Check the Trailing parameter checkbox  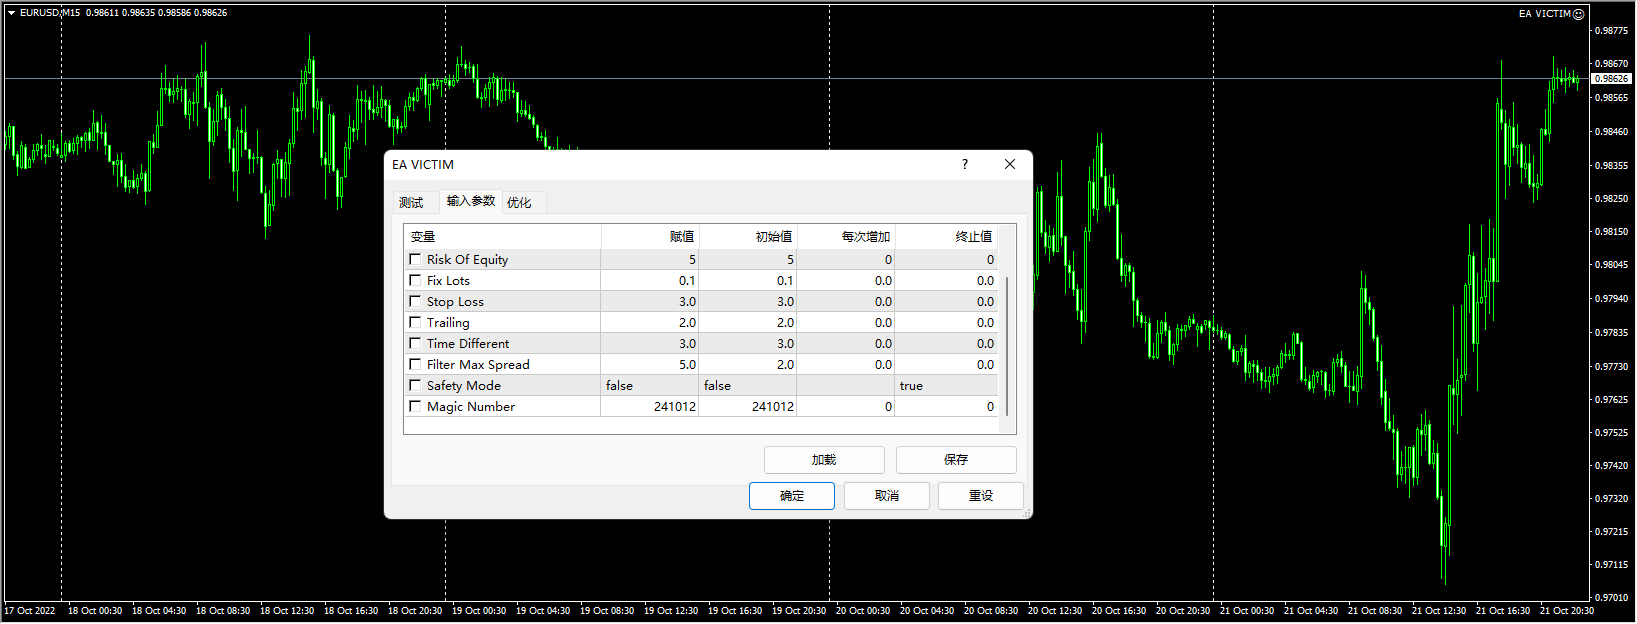(415, 322)
